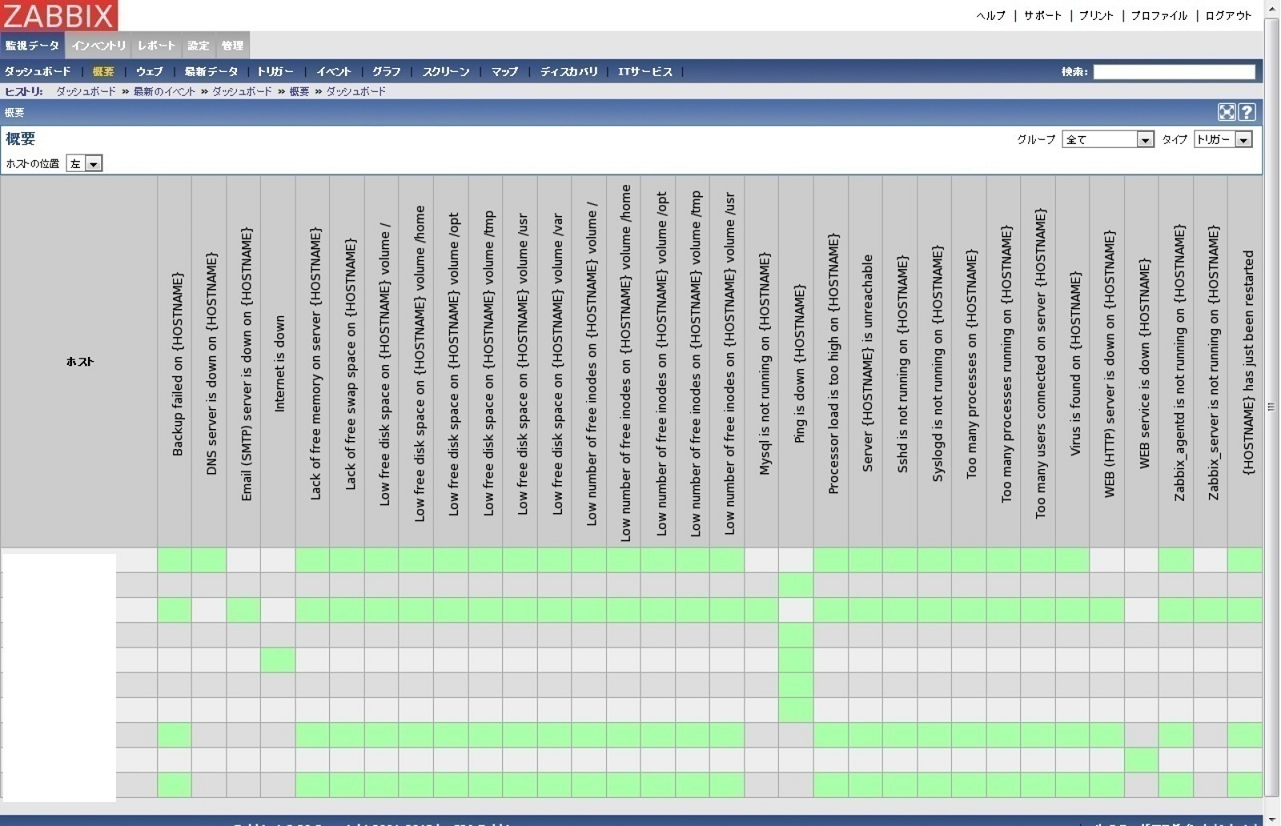Switch to the レポート tab
The height and width of the screenshot is (826, 1281).
pyautogui.click(x=156, y=46)
